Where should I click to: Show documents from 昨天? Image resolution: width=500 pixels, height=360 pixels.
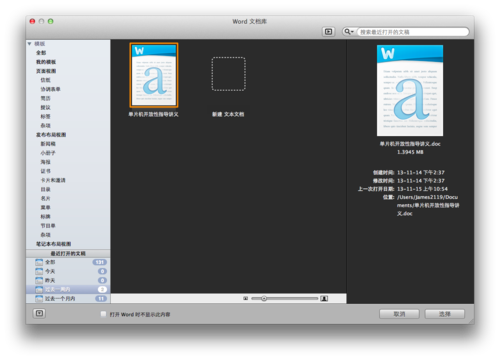point(68,280)
